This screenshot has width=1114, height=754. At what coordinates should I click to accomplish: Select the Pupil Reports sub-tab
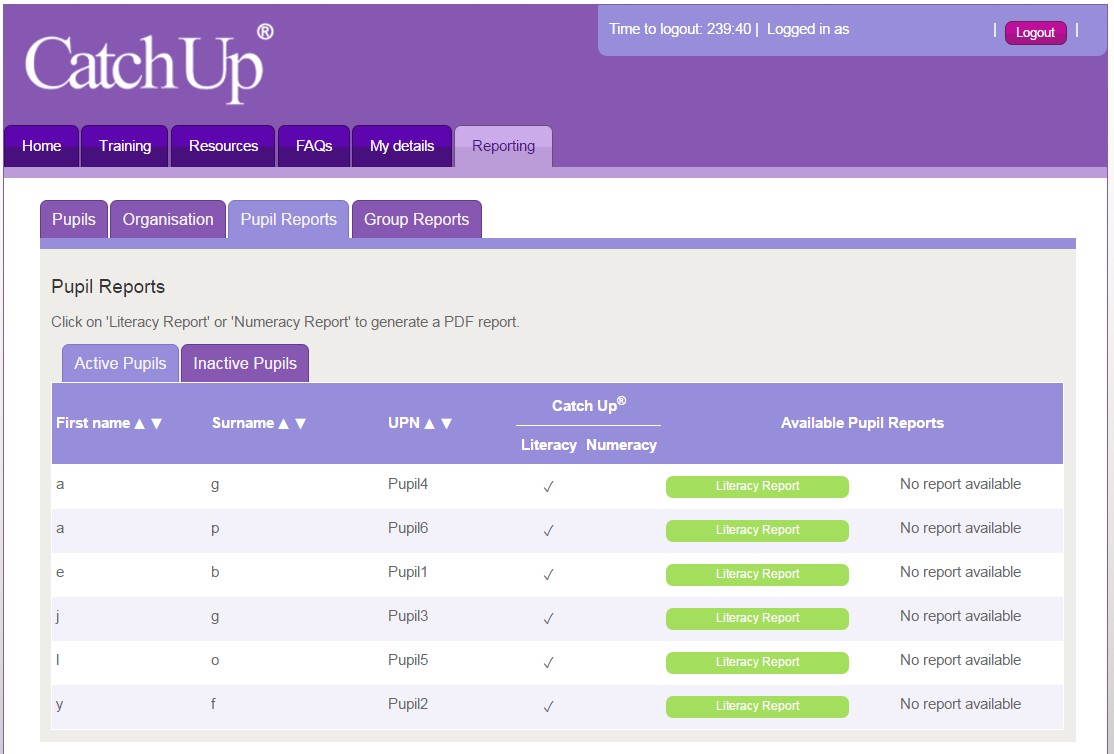288,220
